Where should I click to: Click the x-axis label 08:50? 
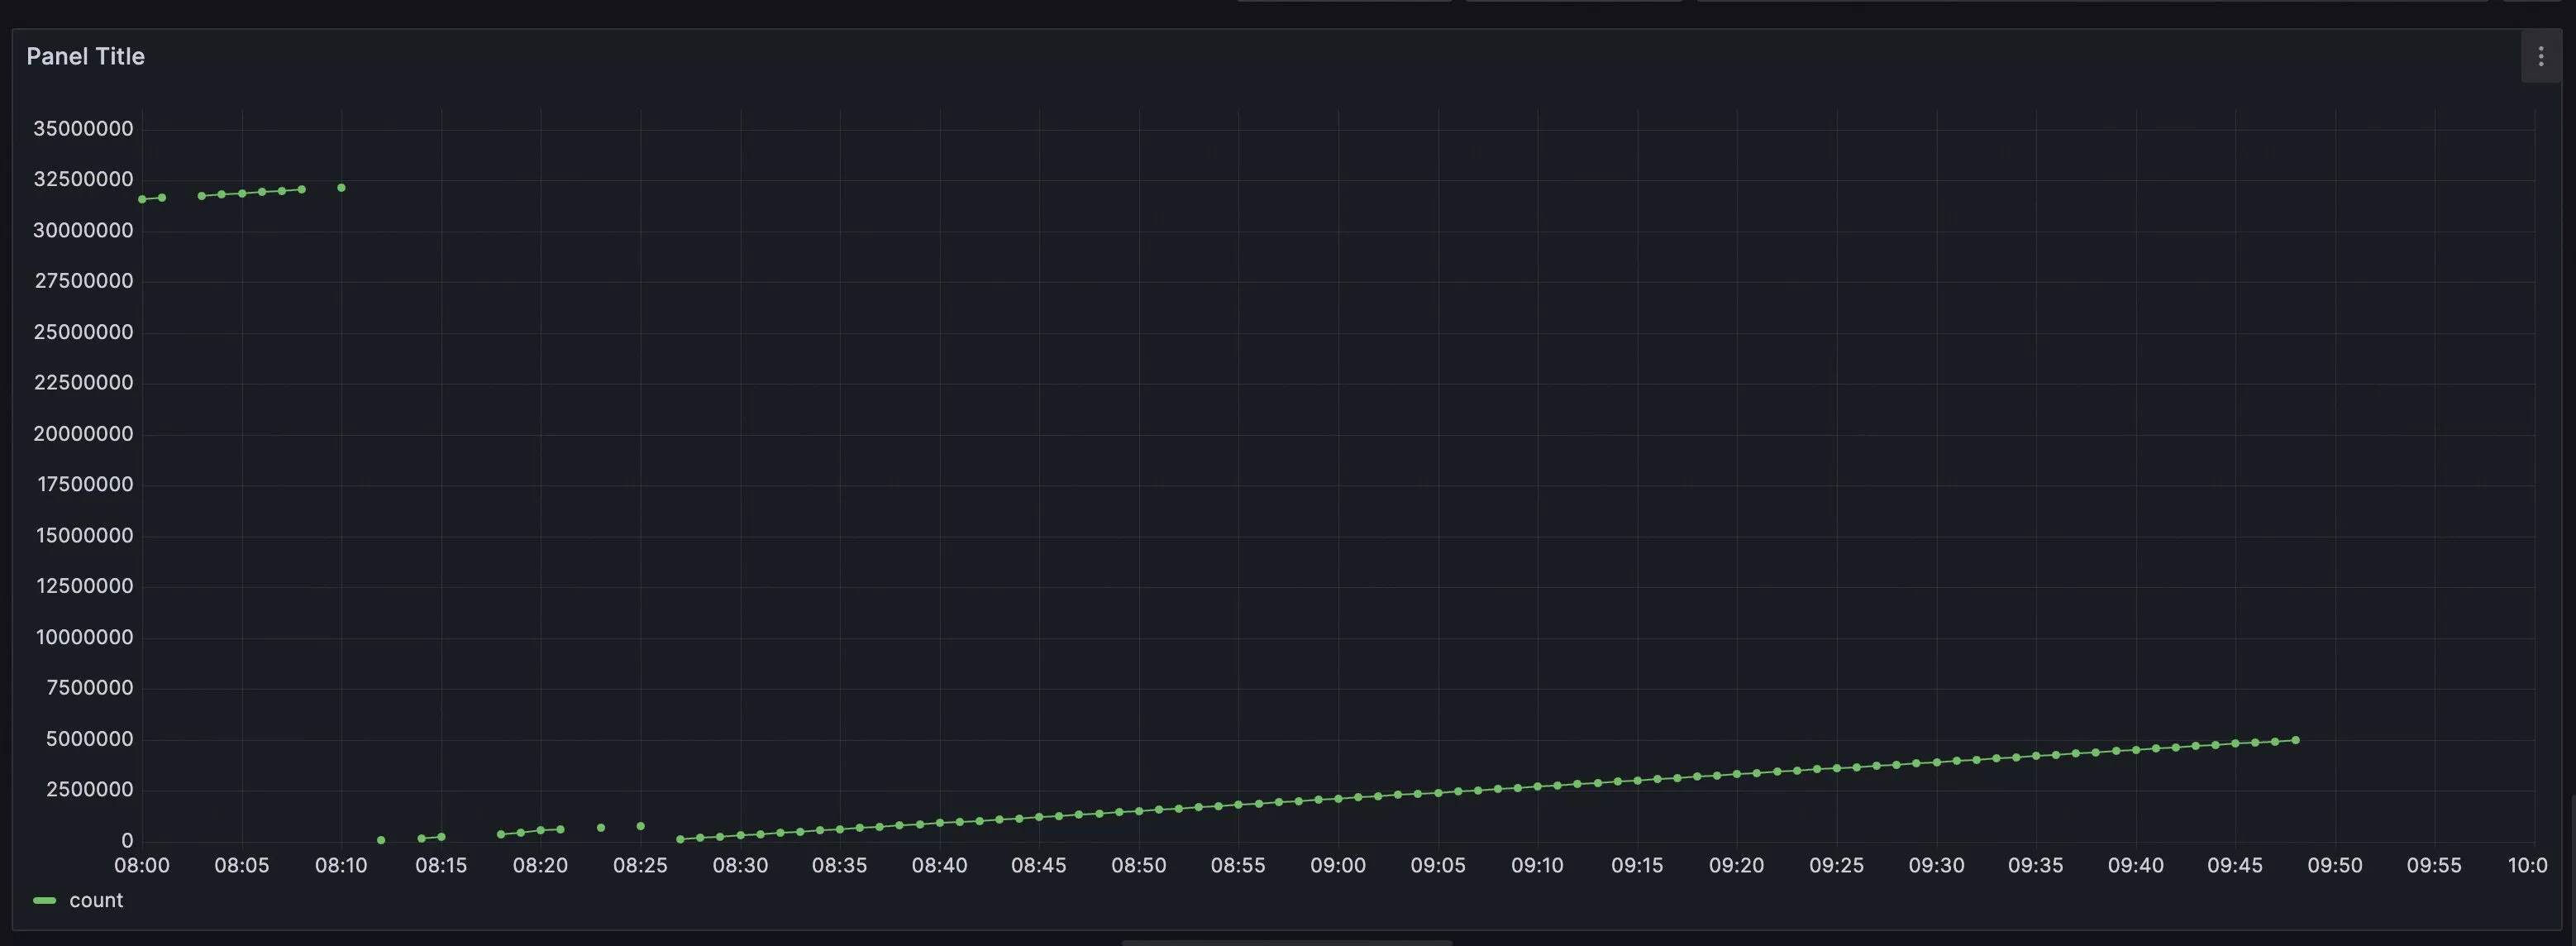point(1139,865)
